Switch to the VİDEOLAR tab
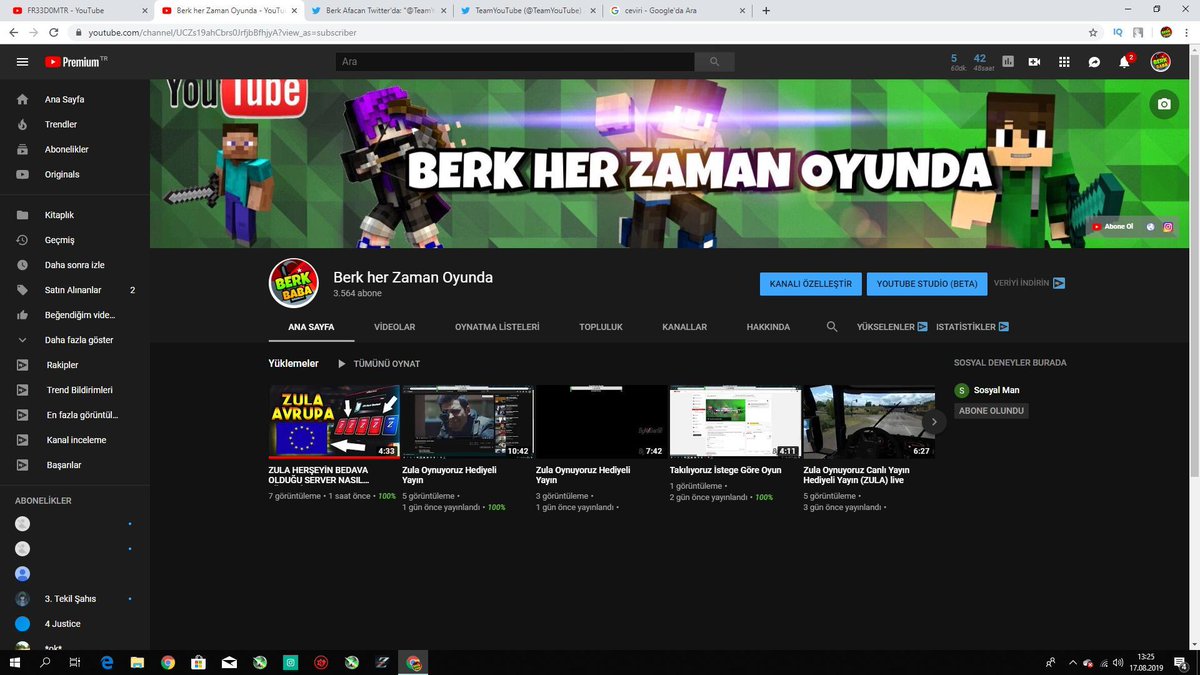The image size is (1200, 675). [x=394, y=327]
